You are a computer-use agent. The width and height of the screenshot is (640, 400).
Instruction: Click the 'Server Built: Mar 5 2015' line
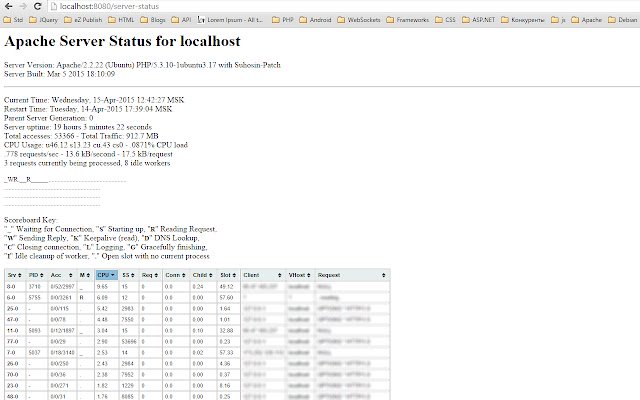pos(60,74)
